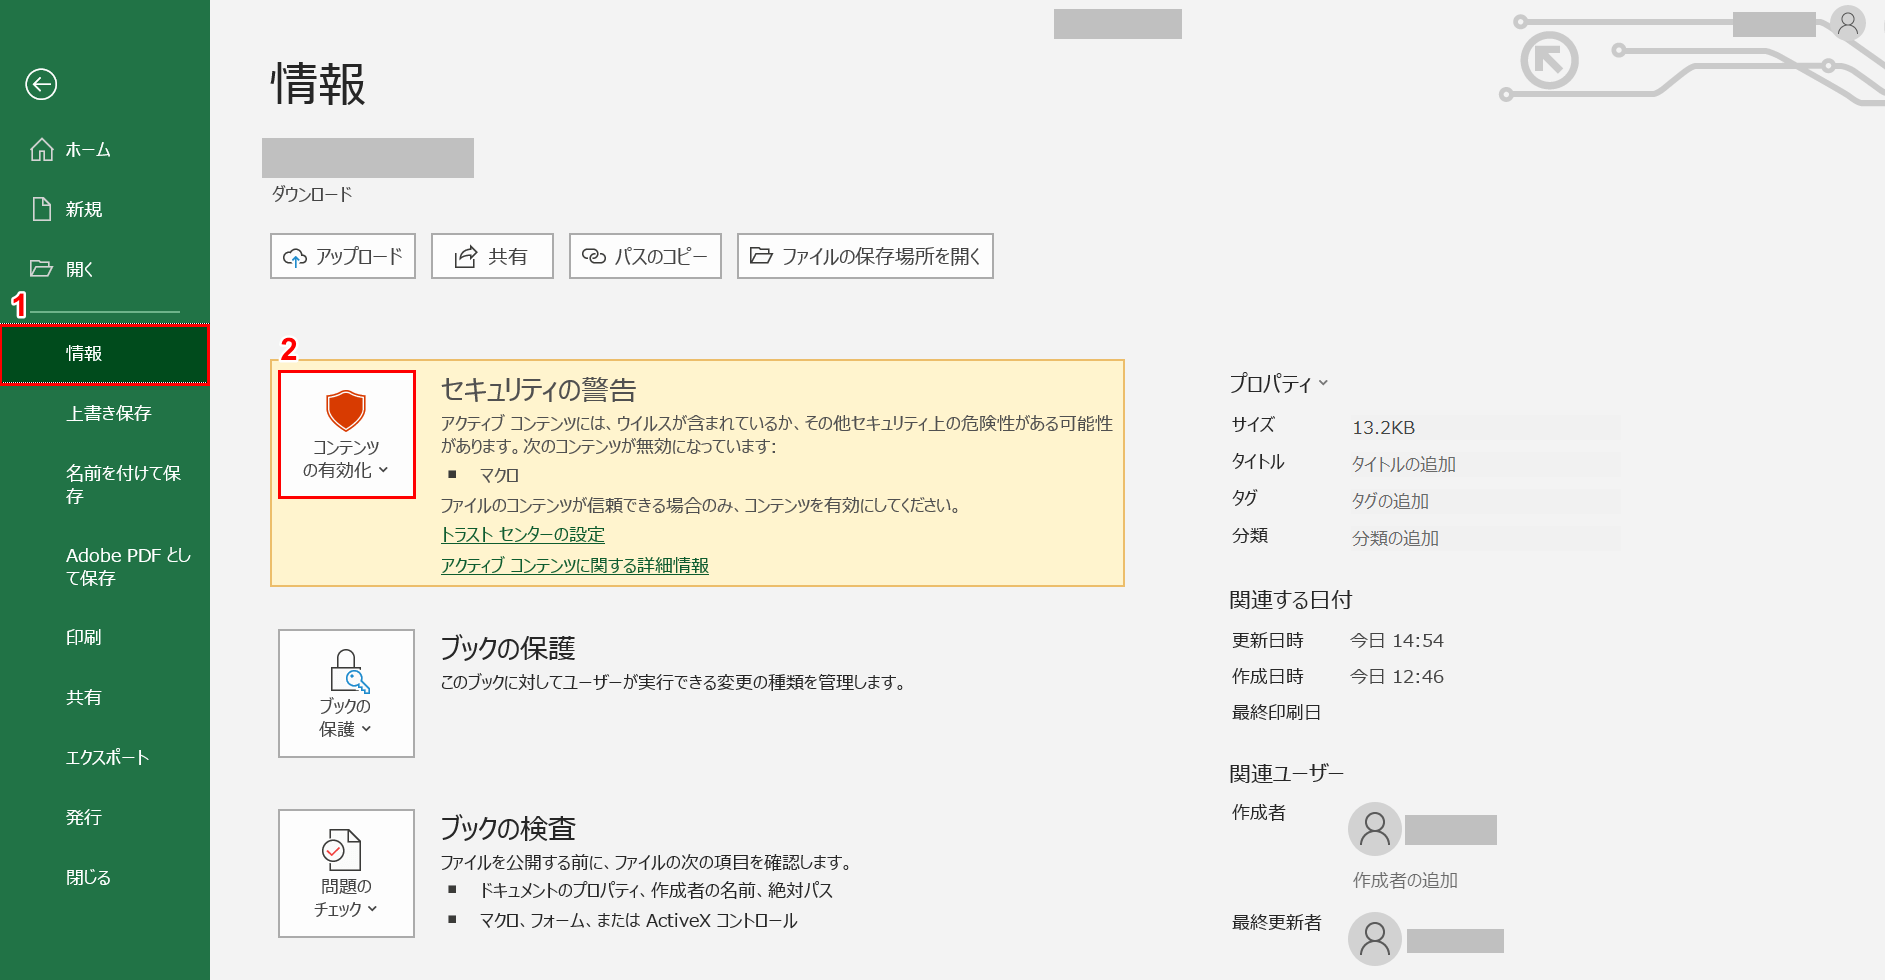Click the アップロード cloud icon
The image size is (1885, 980).
pos(296,256)
